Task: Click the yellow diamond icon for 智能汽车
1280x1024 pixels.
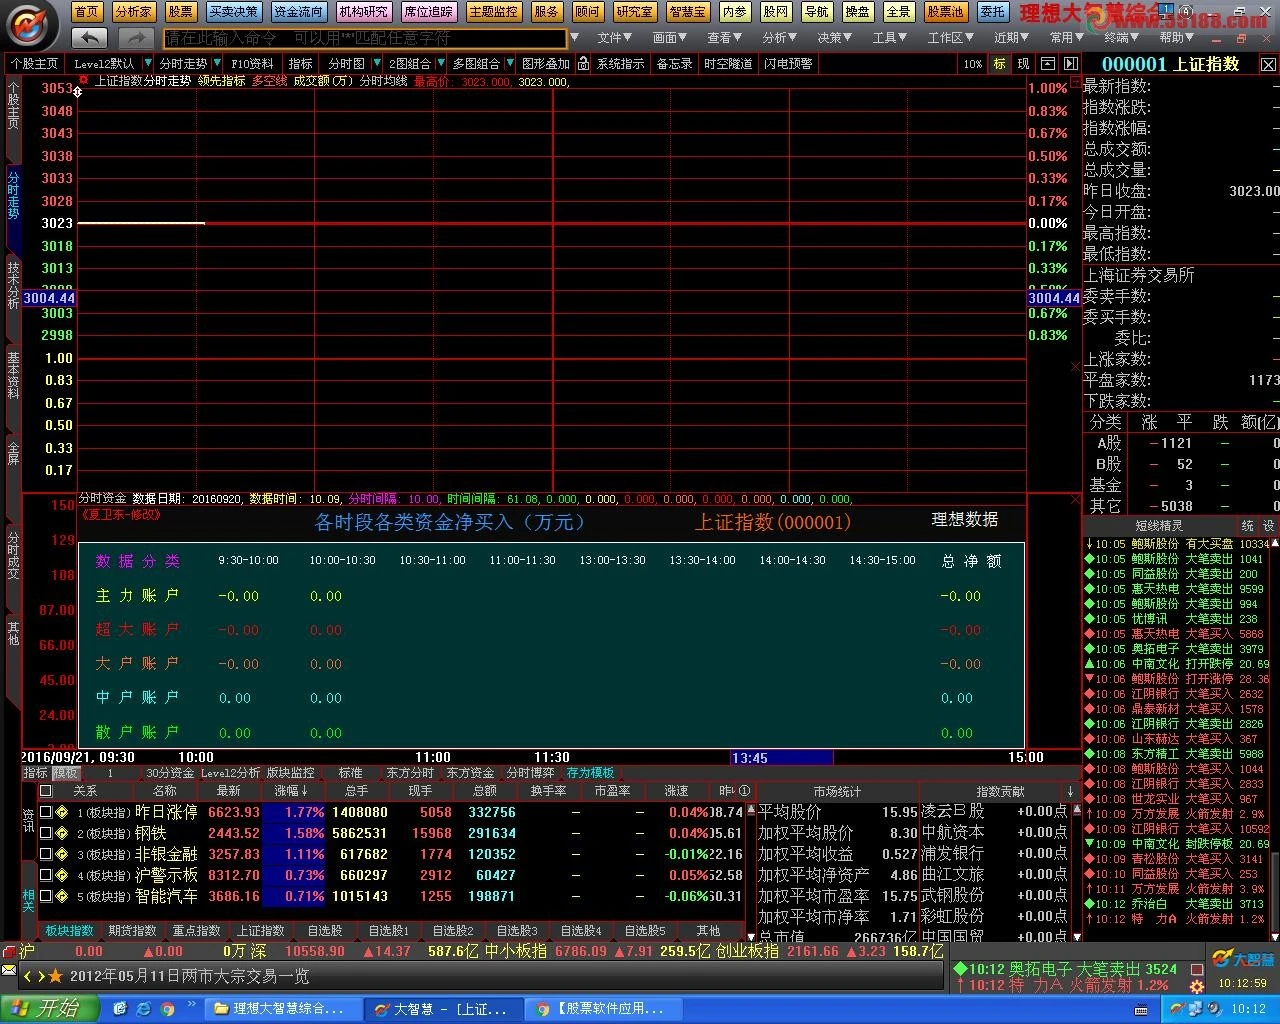Action: point(63,896)
